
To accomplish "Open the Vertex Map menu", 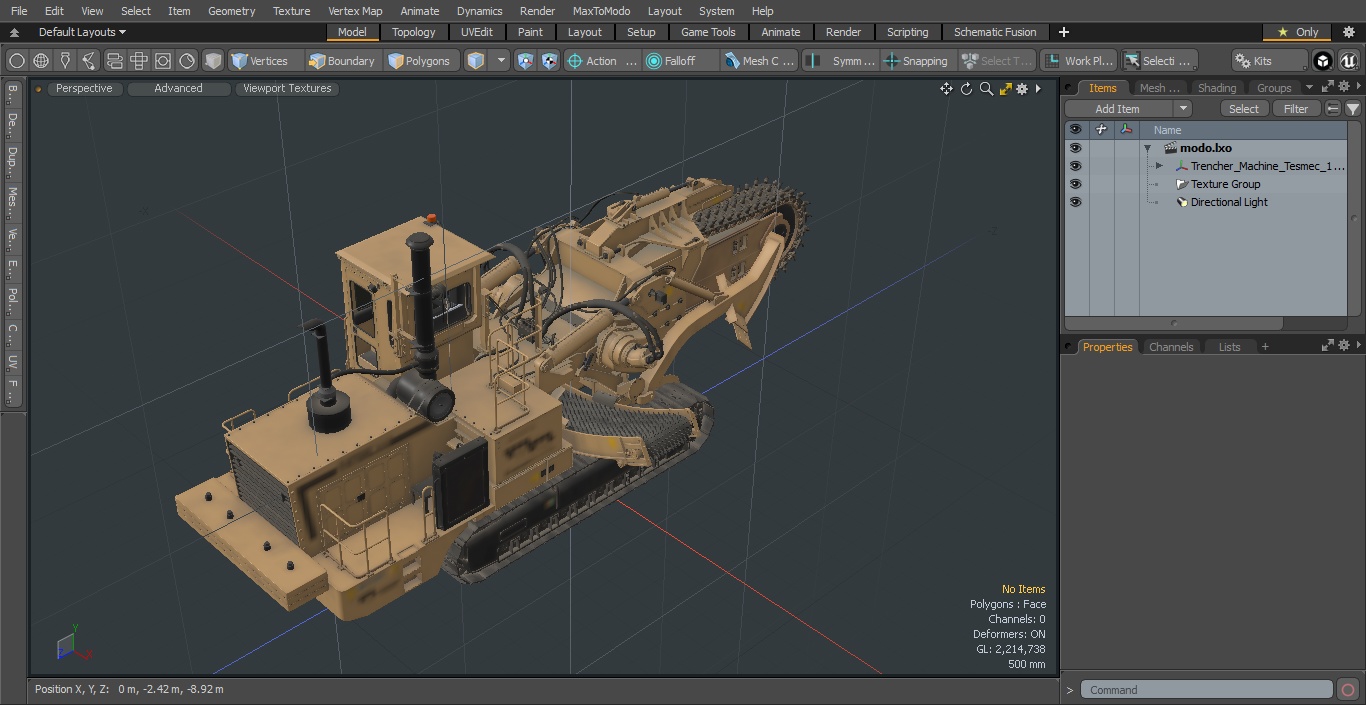I will click(355, 11).
